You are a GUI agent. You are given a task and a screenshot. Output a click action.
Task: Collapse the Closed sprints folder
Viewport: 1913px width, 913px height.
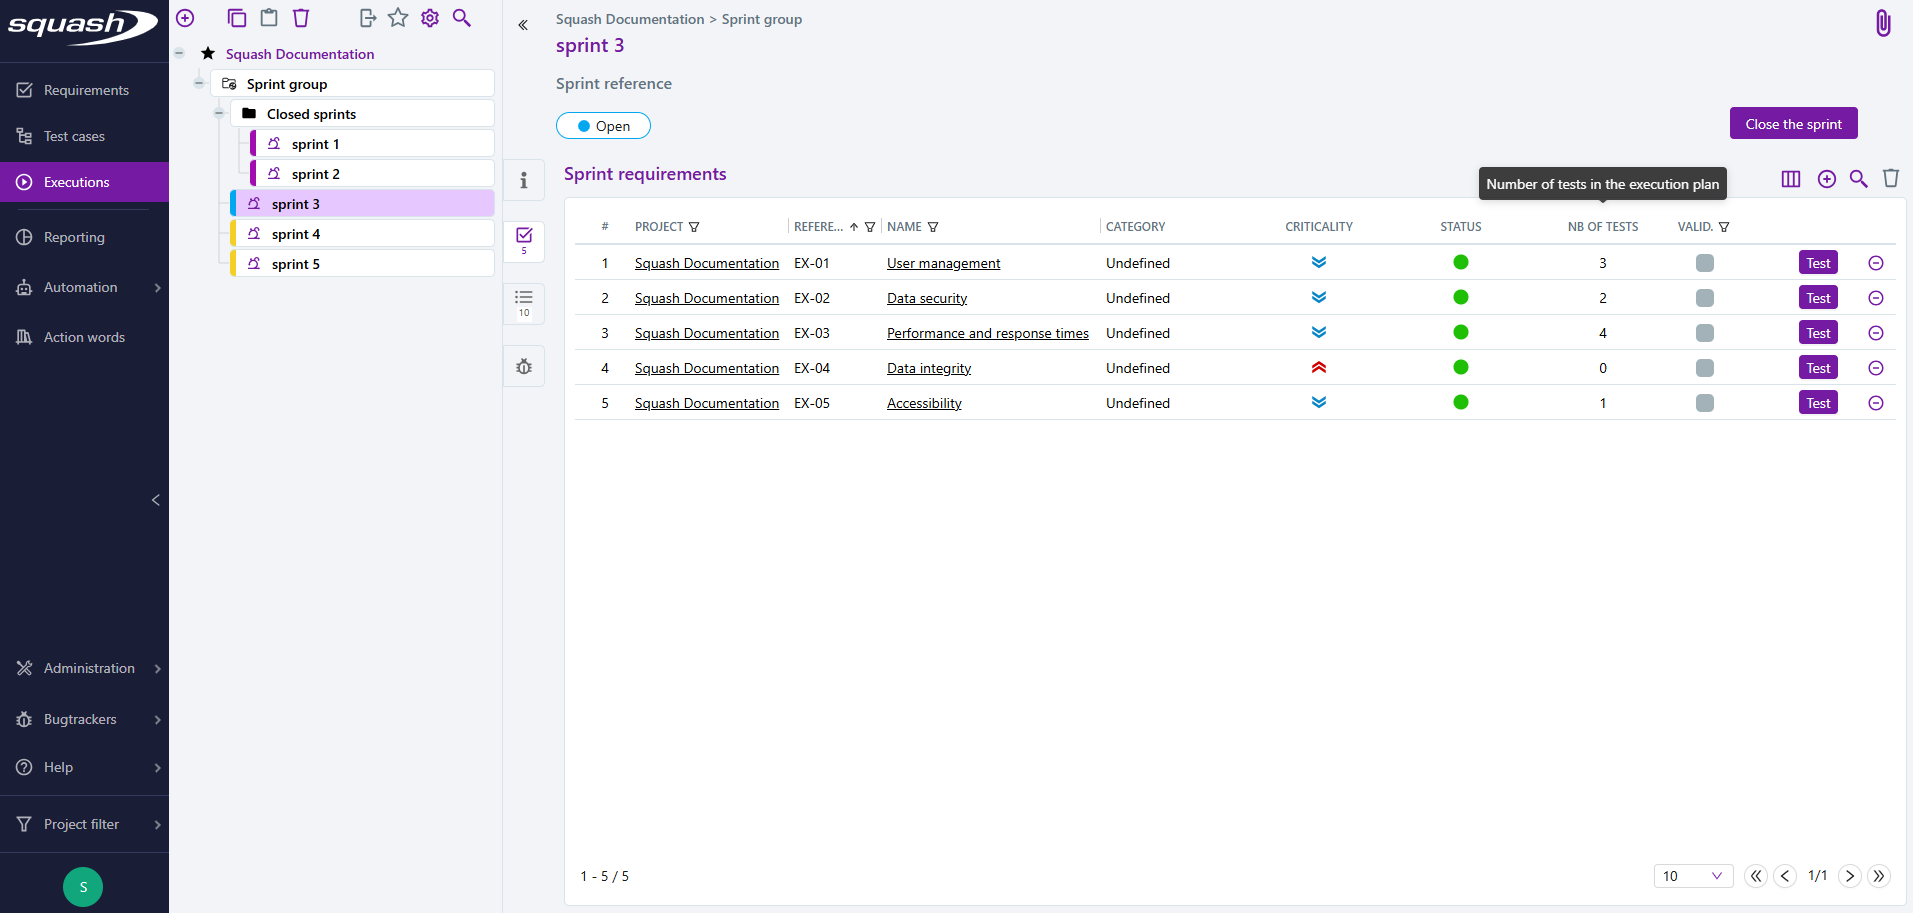[x=219, y=114]
